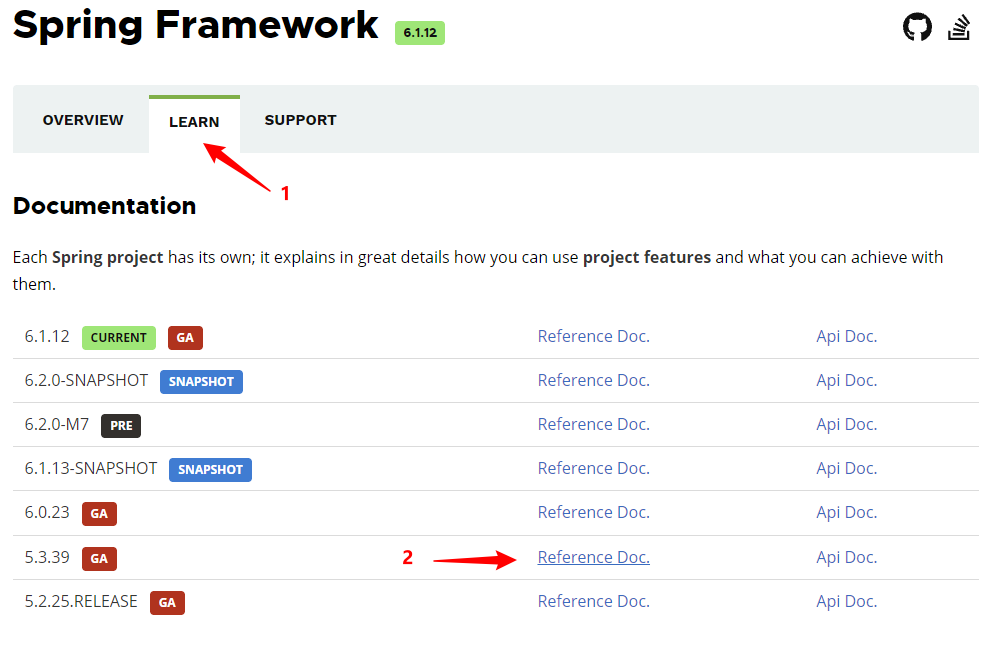The height and width of the screenshot is (649, 984).
Task: Click the SNAPSHOT badge next to 6.2.0-SNAPSHOT
Action: (x=201, y=382)
